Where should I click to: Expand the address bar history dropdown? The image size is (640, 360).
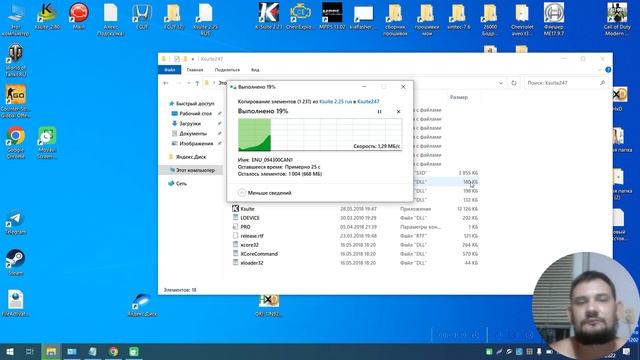coord(501,83)
